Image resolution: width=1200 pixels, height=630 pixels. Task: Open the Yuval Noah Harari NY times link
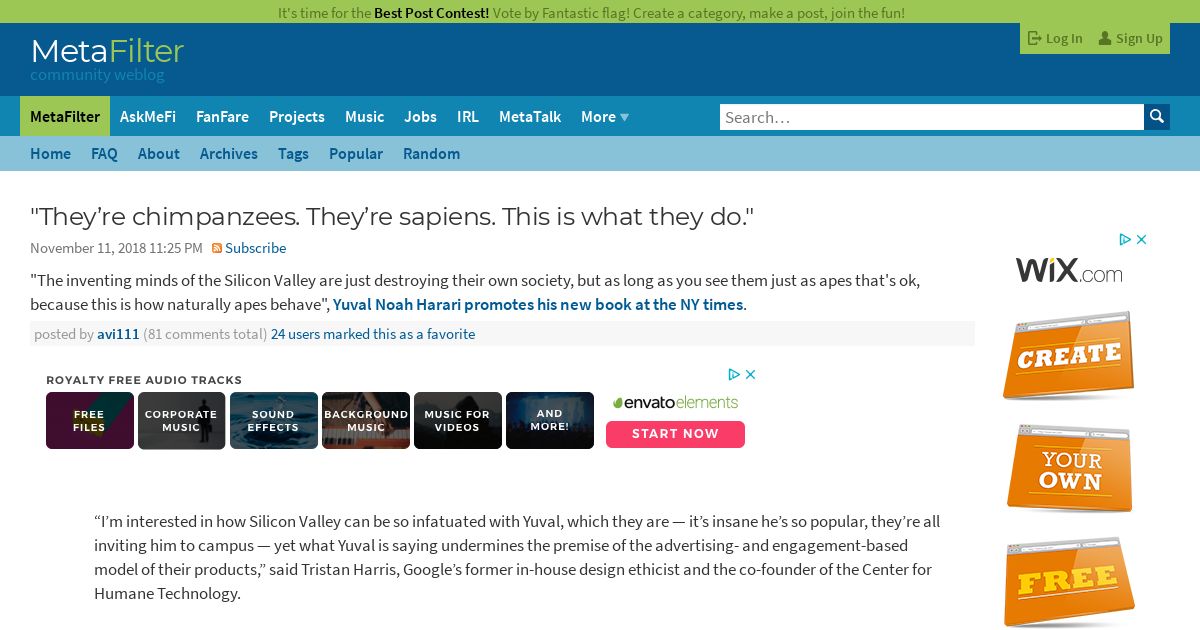point(538,304)
